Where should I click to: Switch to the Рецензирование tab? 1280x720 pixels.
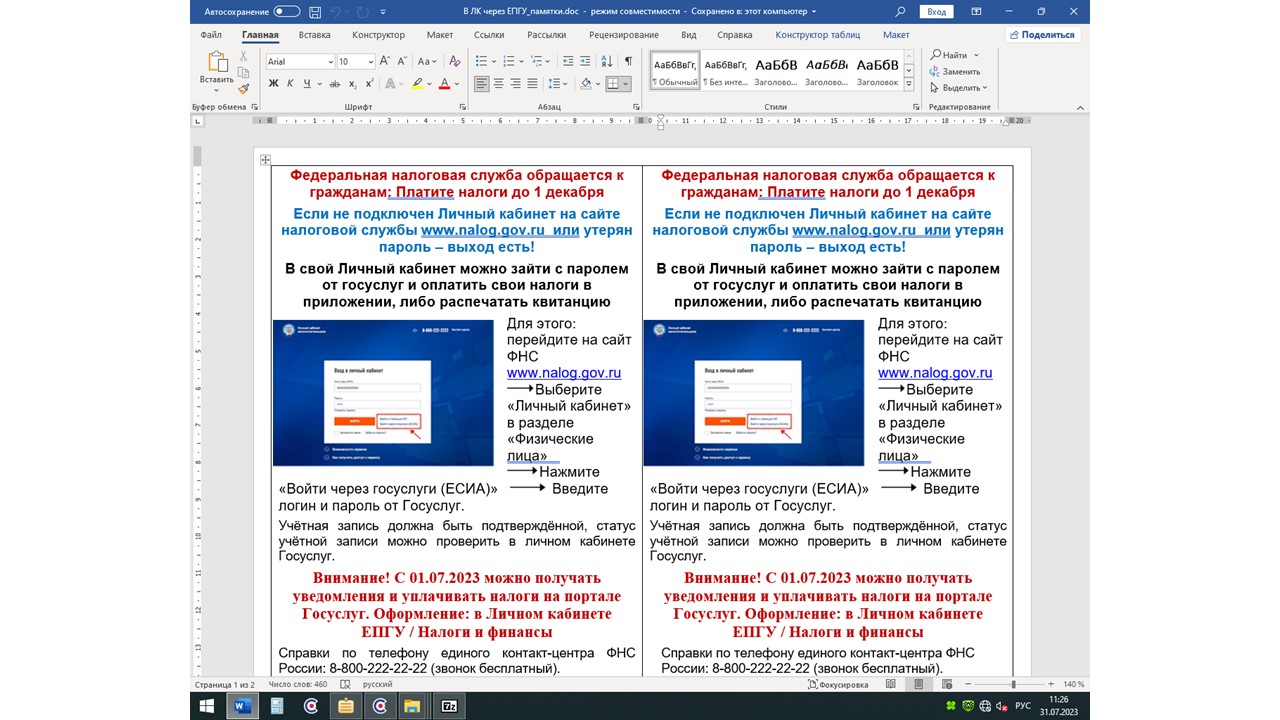(624, 35)
